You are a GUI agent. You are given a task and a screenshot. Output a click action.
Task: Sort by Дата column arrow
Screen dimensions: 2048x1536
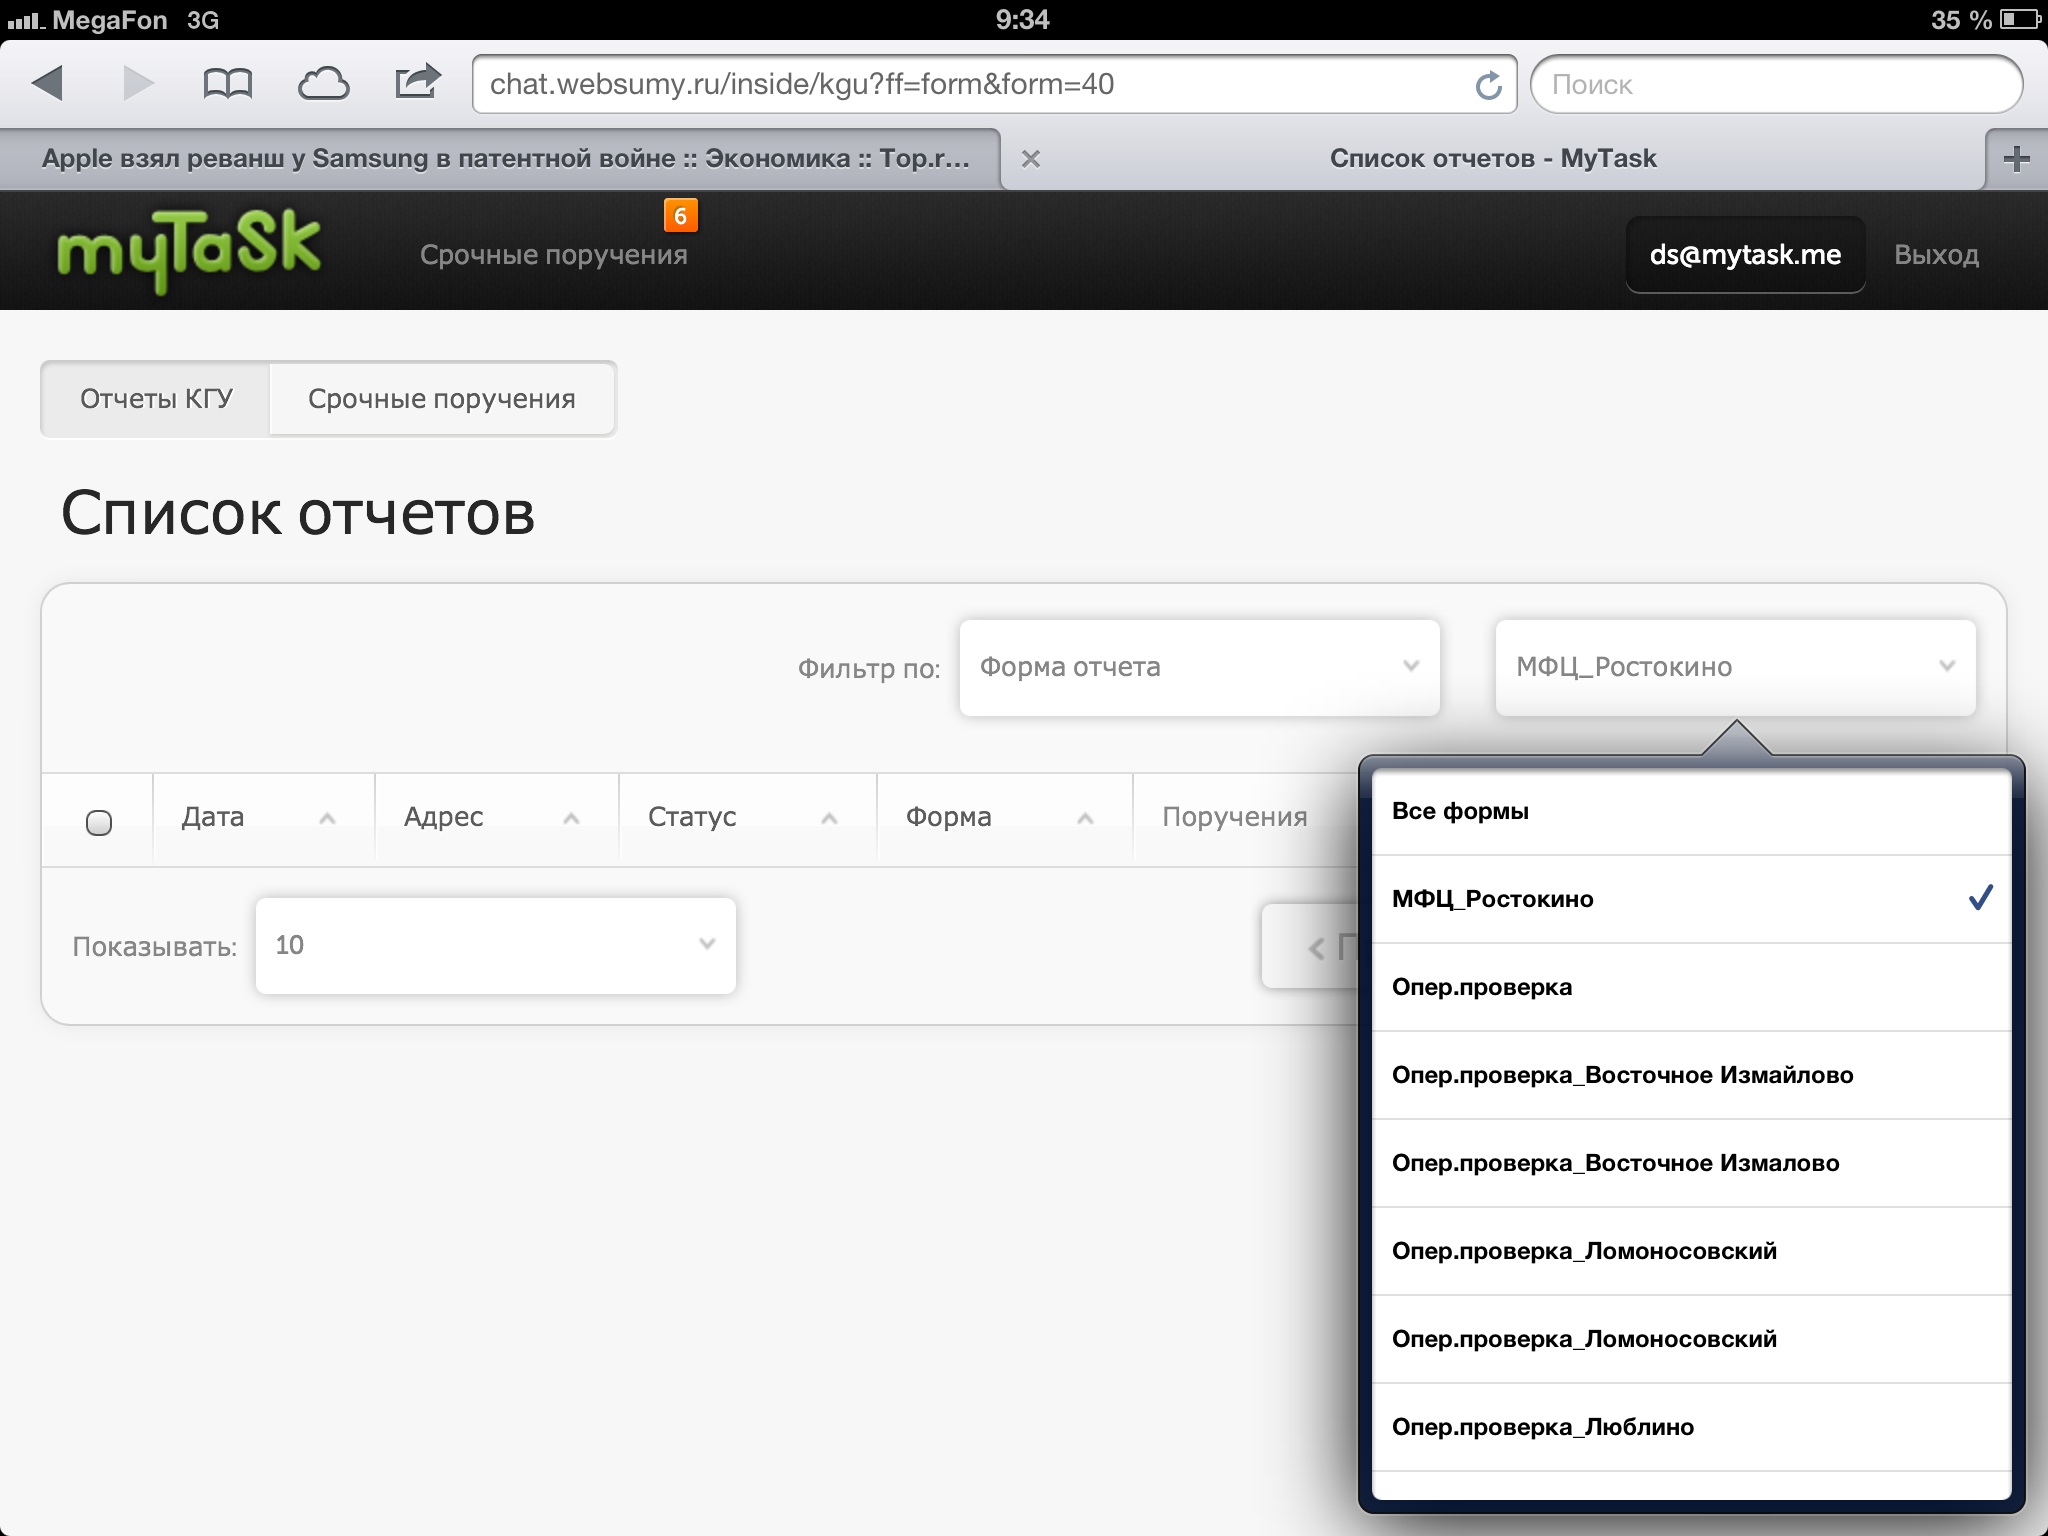click(327, 819)
